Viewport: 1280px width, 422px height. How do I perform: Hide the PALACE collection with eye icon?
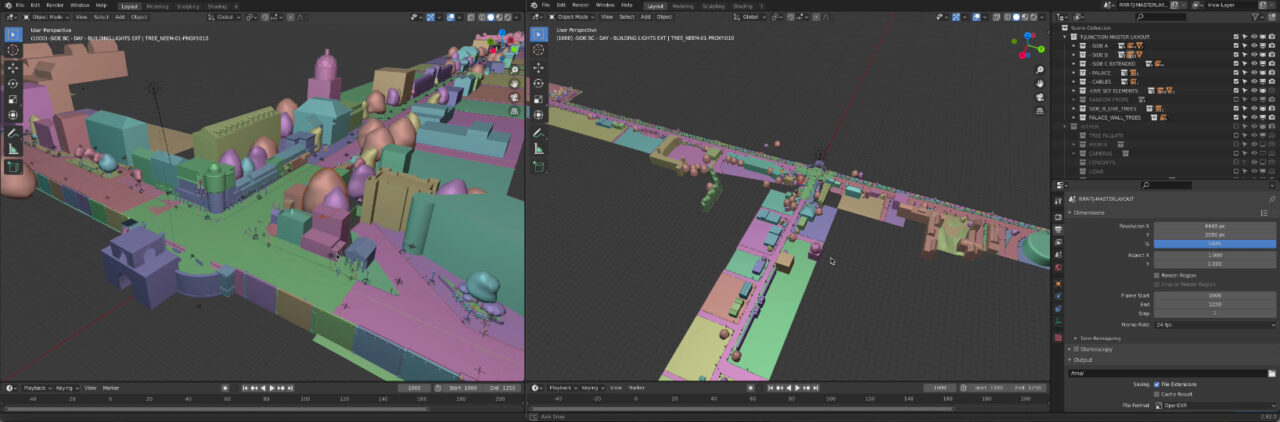(1253, 72)
